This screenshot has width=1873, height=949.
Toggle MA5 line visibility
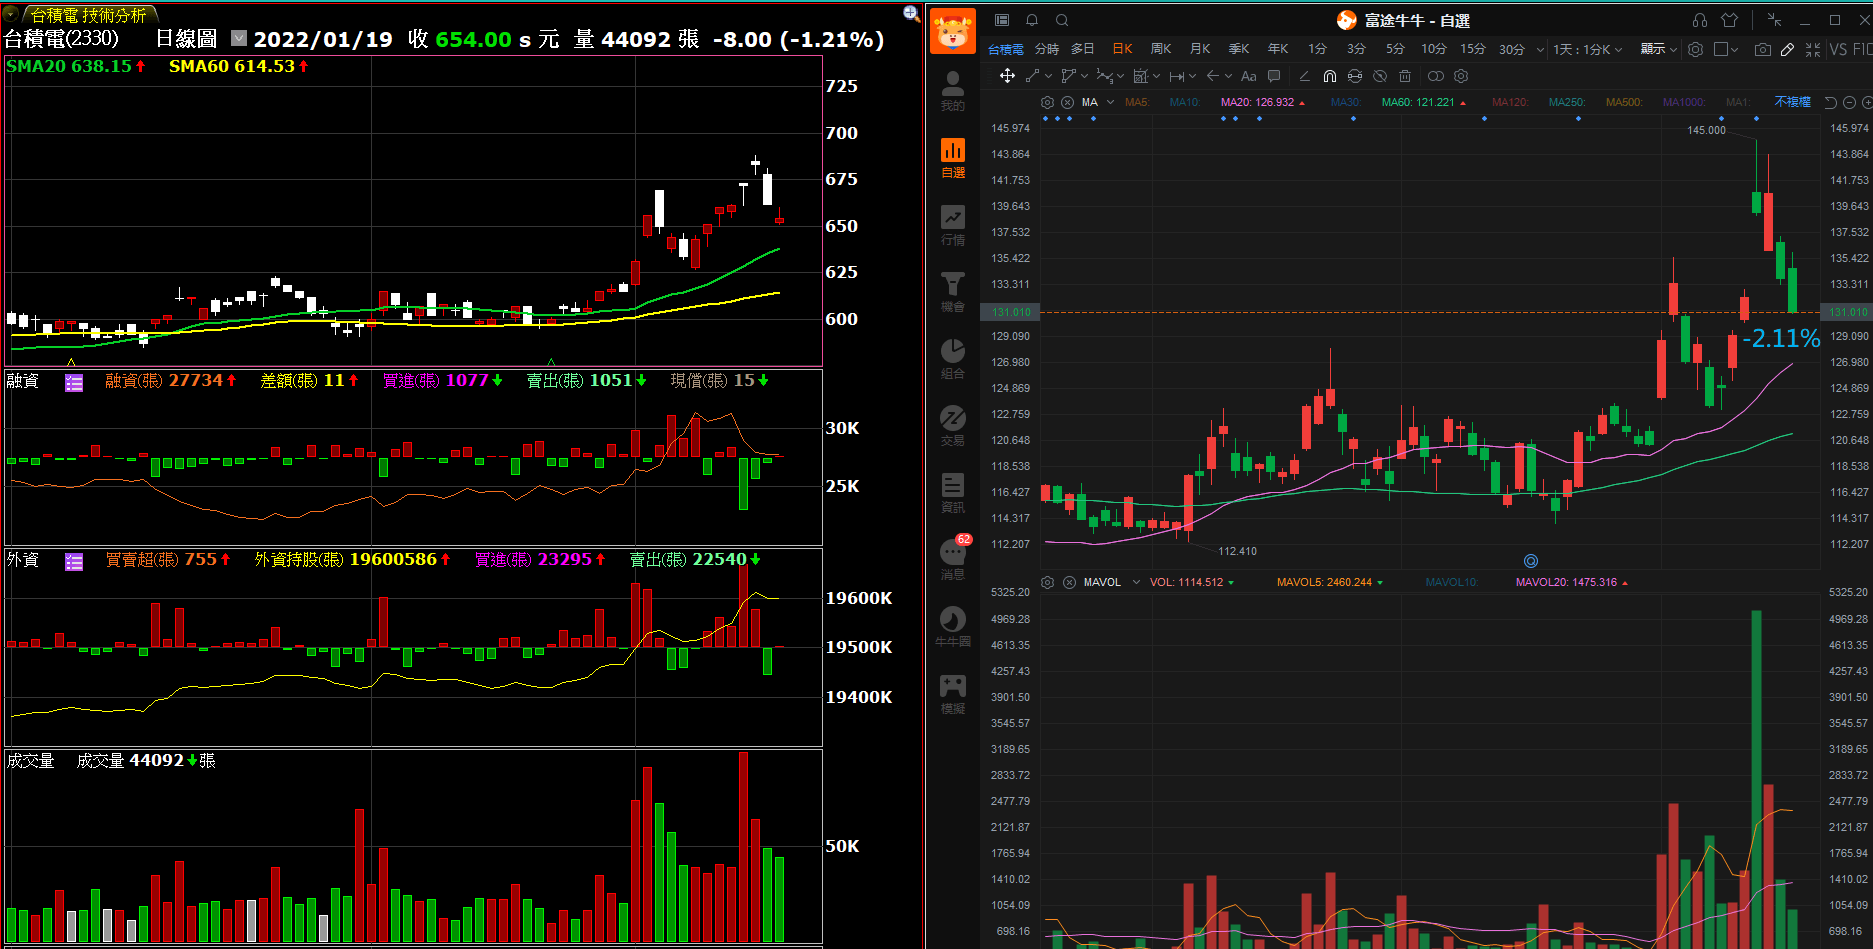click(x=1137, y=102)
